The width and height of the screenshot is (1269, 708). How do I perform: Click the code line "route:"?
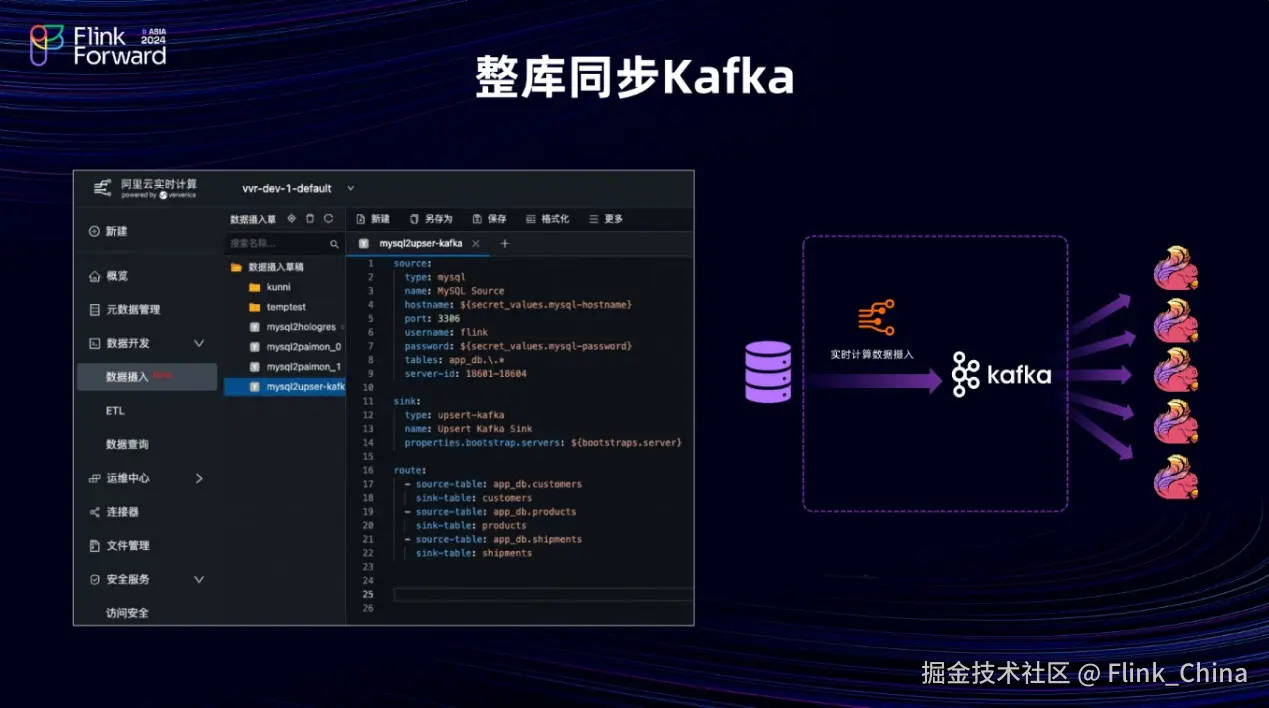[410, 470]
